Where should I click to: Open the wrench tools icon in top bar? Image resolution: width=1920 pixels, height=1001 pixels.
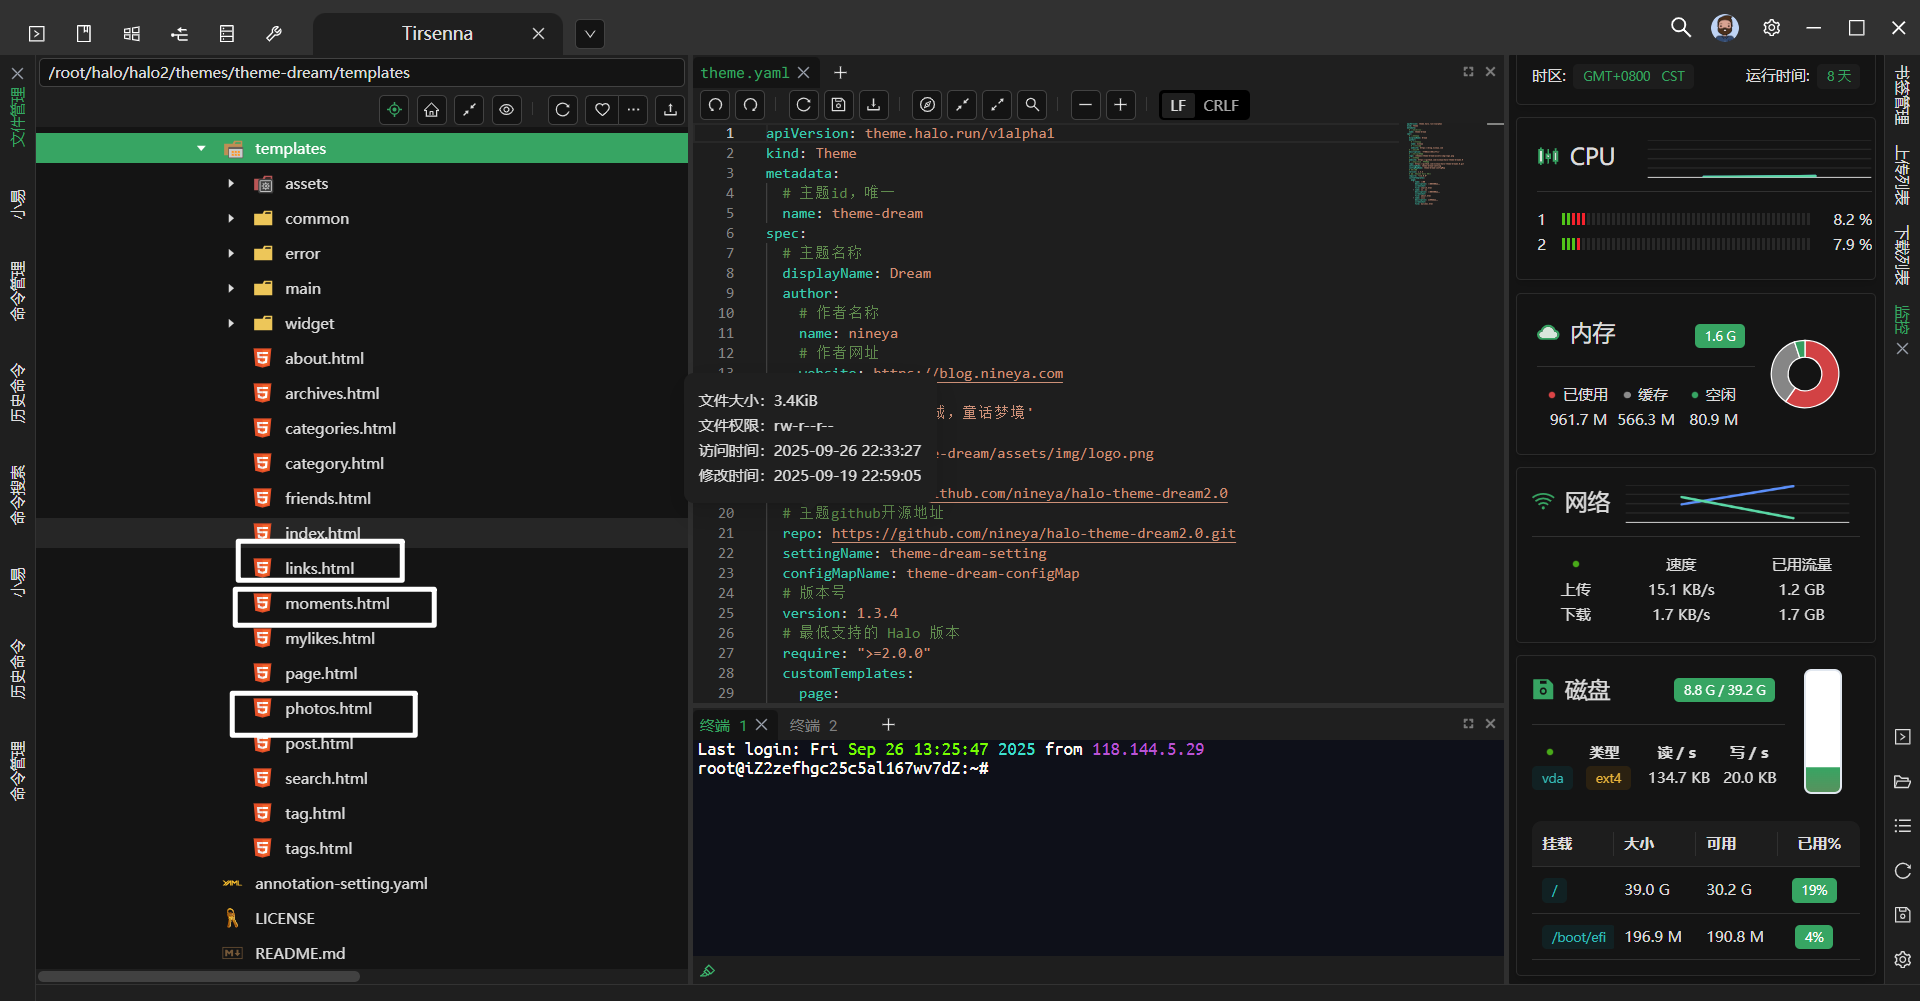274,34
